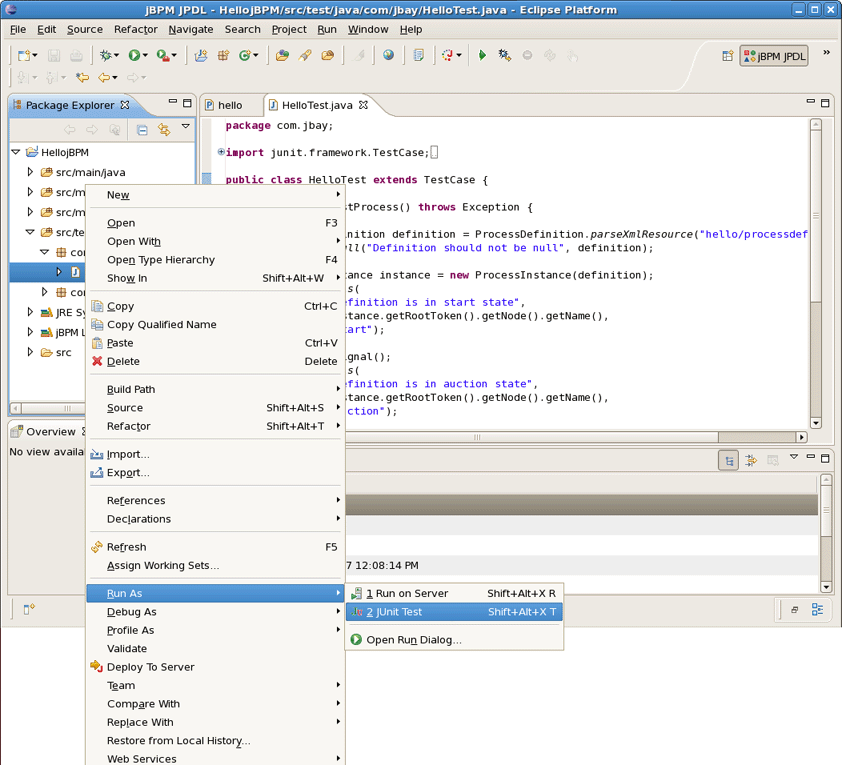This screenshot has height=765, width=842.
Task: Select the jBPM JPDL perspective button
Action: 774,56
